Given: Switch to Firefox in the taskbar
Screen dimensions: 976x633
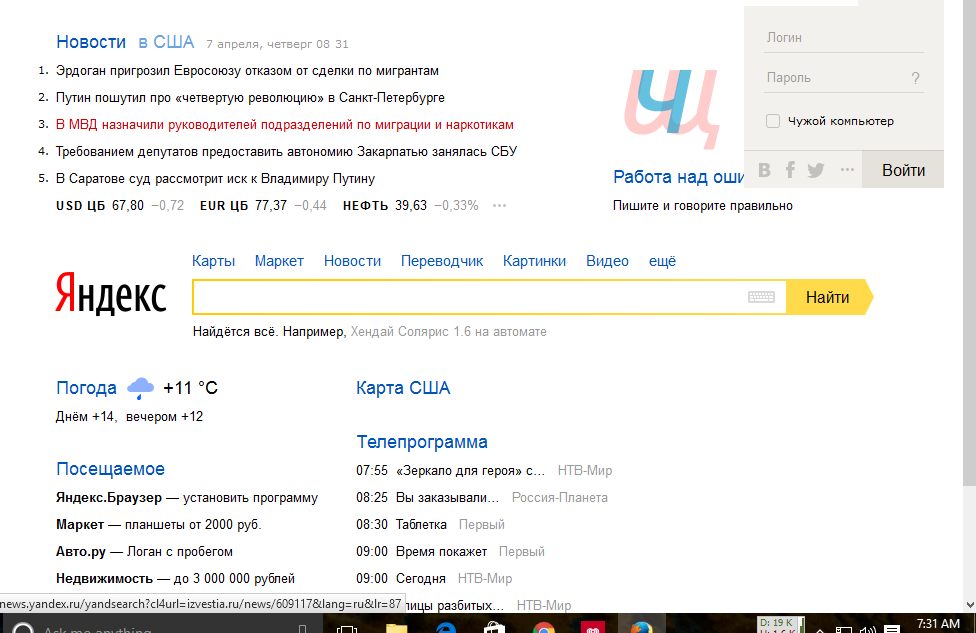Looking at the screenshot, I should [641, 626].
